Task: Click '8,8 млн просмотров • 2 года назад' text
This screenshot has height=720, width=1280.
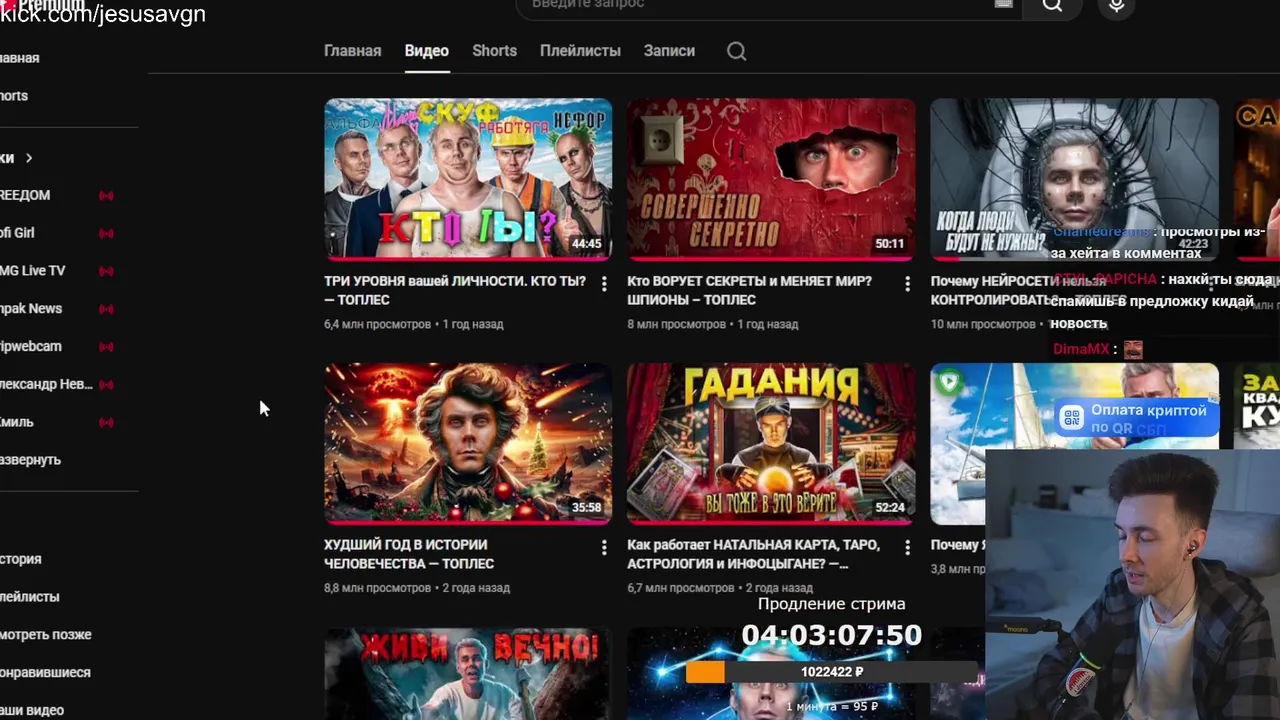Action: (417, 588)
